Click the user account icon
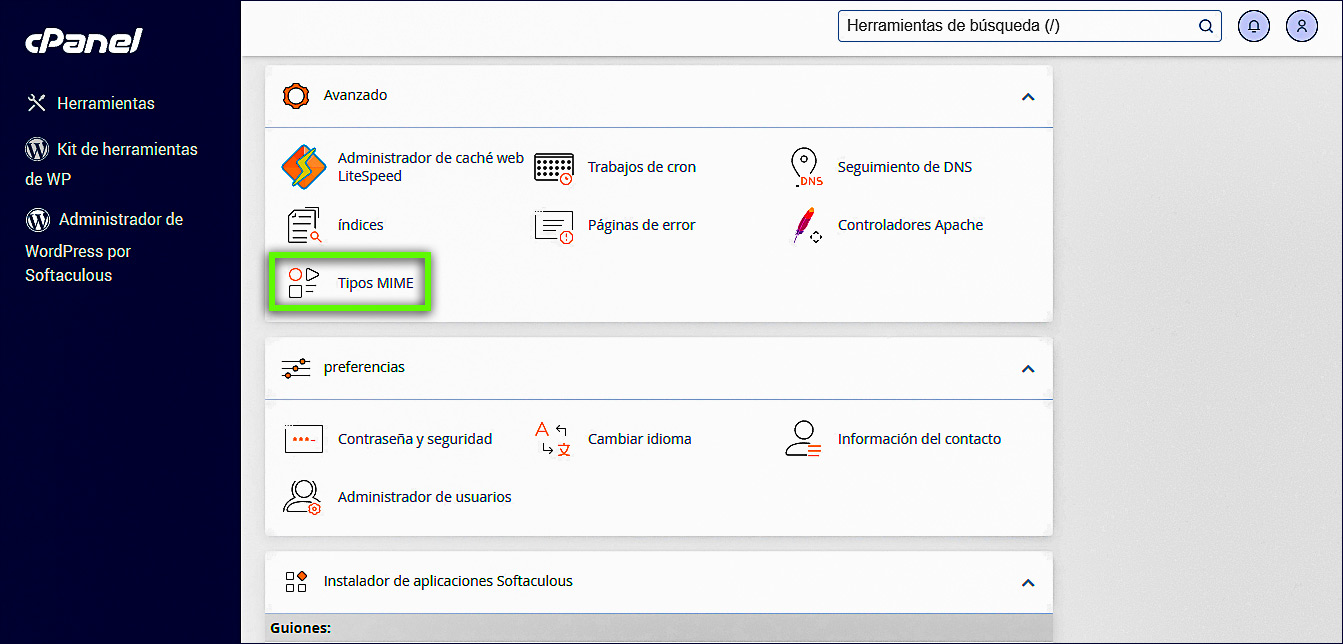The width and height of the screenshot is (1343, 644). pos(1301,25)
